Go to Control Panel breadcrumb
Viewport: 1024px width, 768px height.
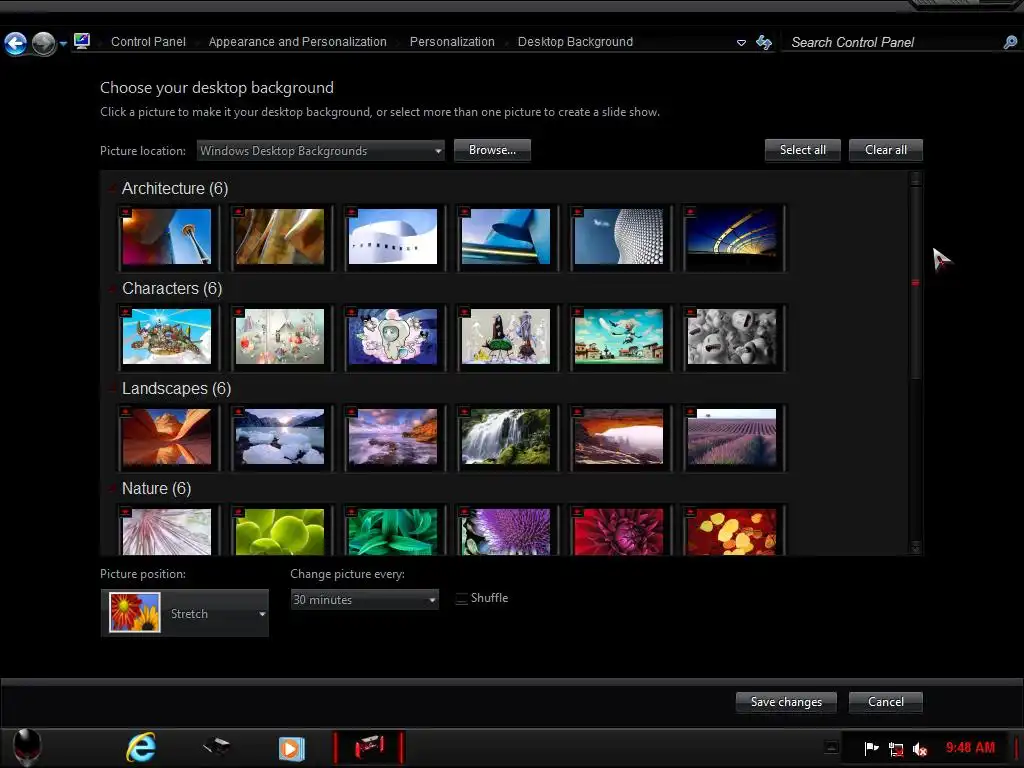[x=148, y=42]
